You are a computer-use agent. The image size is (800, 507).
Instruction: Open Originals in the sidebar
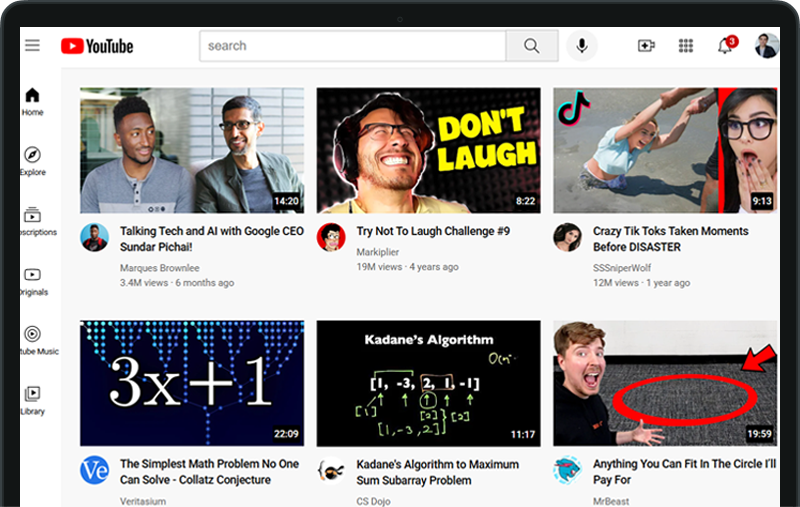click(32, 280)
